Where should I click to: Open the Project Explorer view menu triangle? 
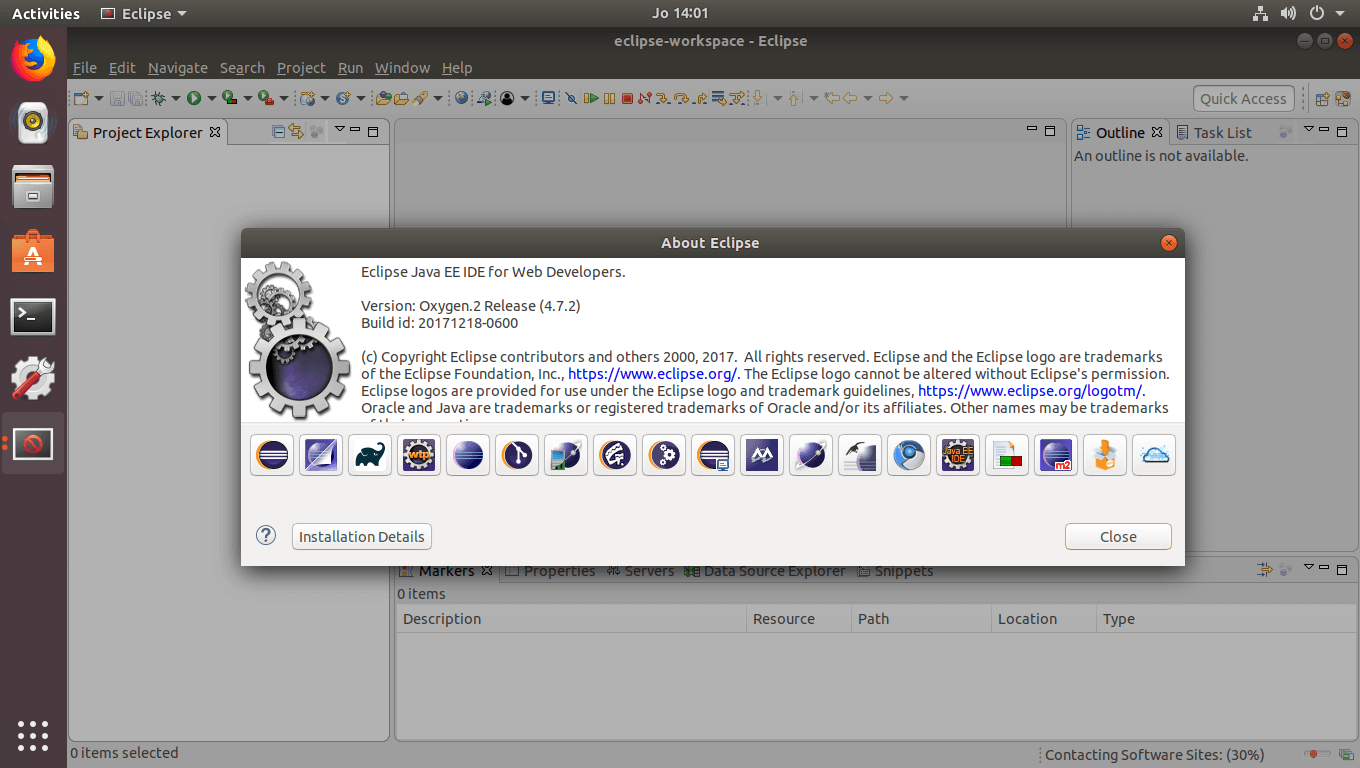point(339,129)
